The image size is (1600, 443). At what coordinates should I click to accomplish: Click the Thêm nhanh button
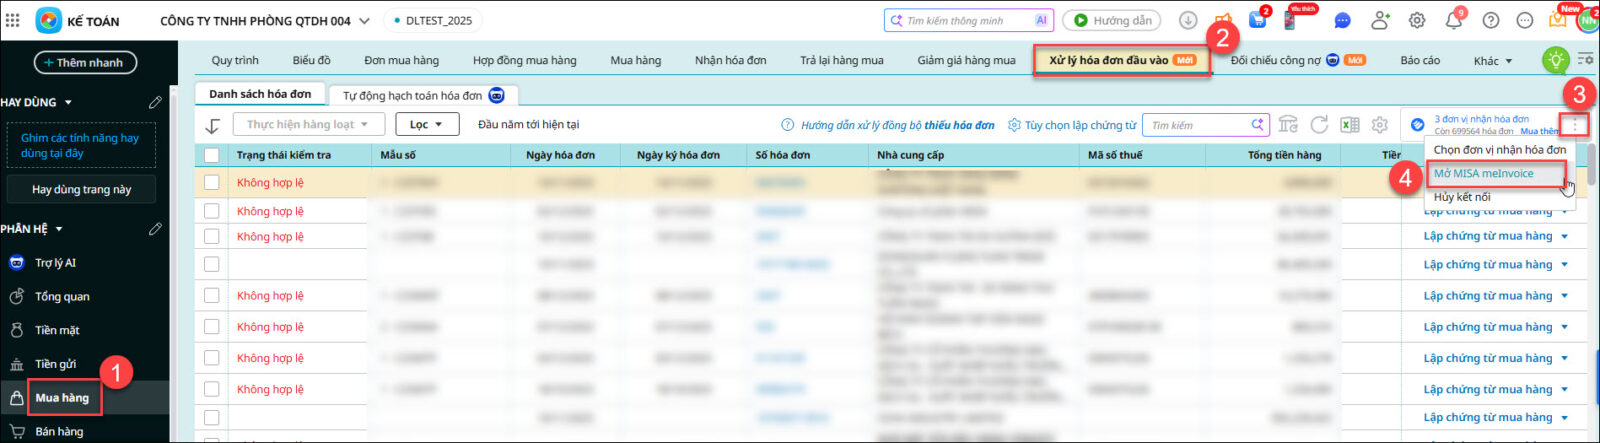85,62
